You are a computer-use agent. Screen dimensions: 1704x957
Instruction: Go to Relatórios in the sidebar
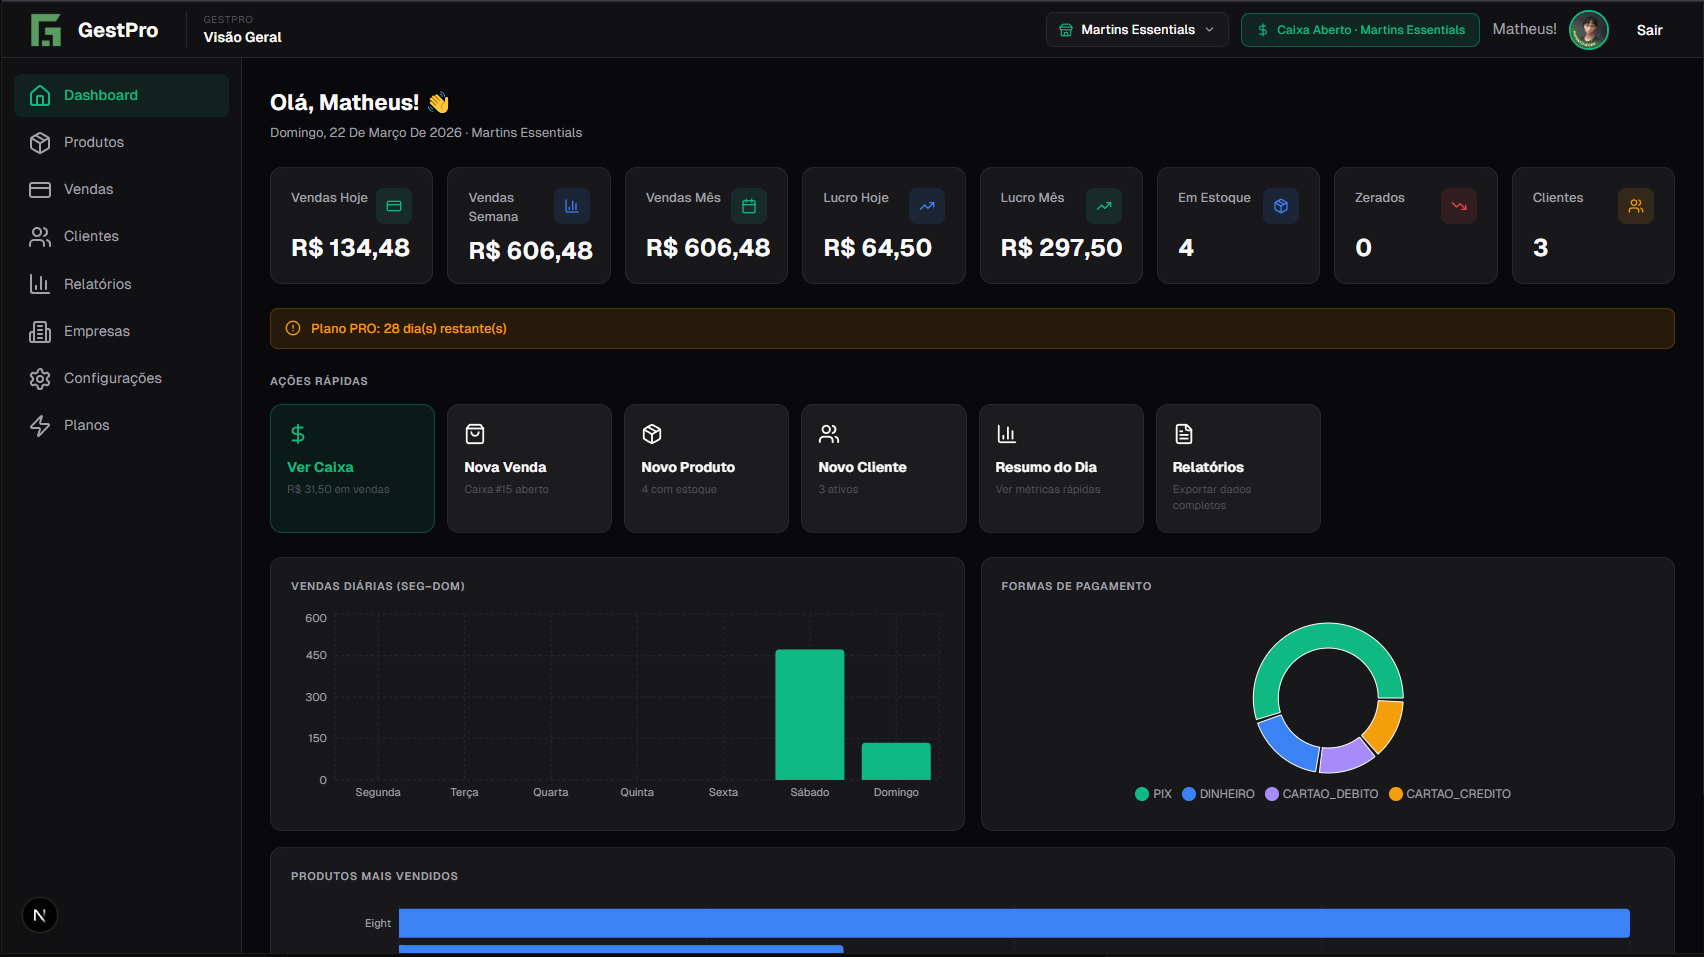[97, 284]
